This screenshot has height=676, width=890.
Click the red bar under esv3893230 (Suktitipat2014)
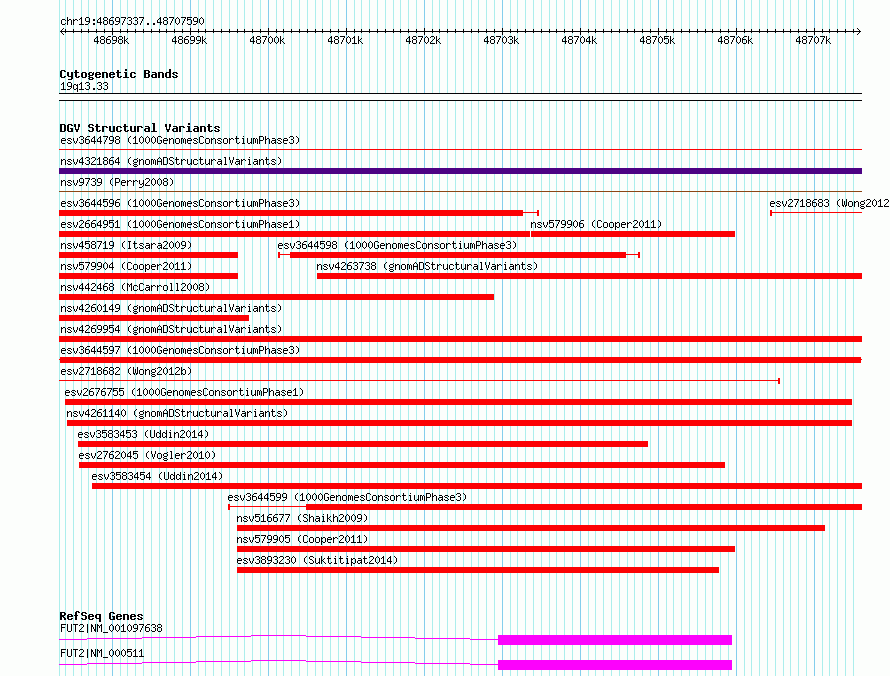478,570
